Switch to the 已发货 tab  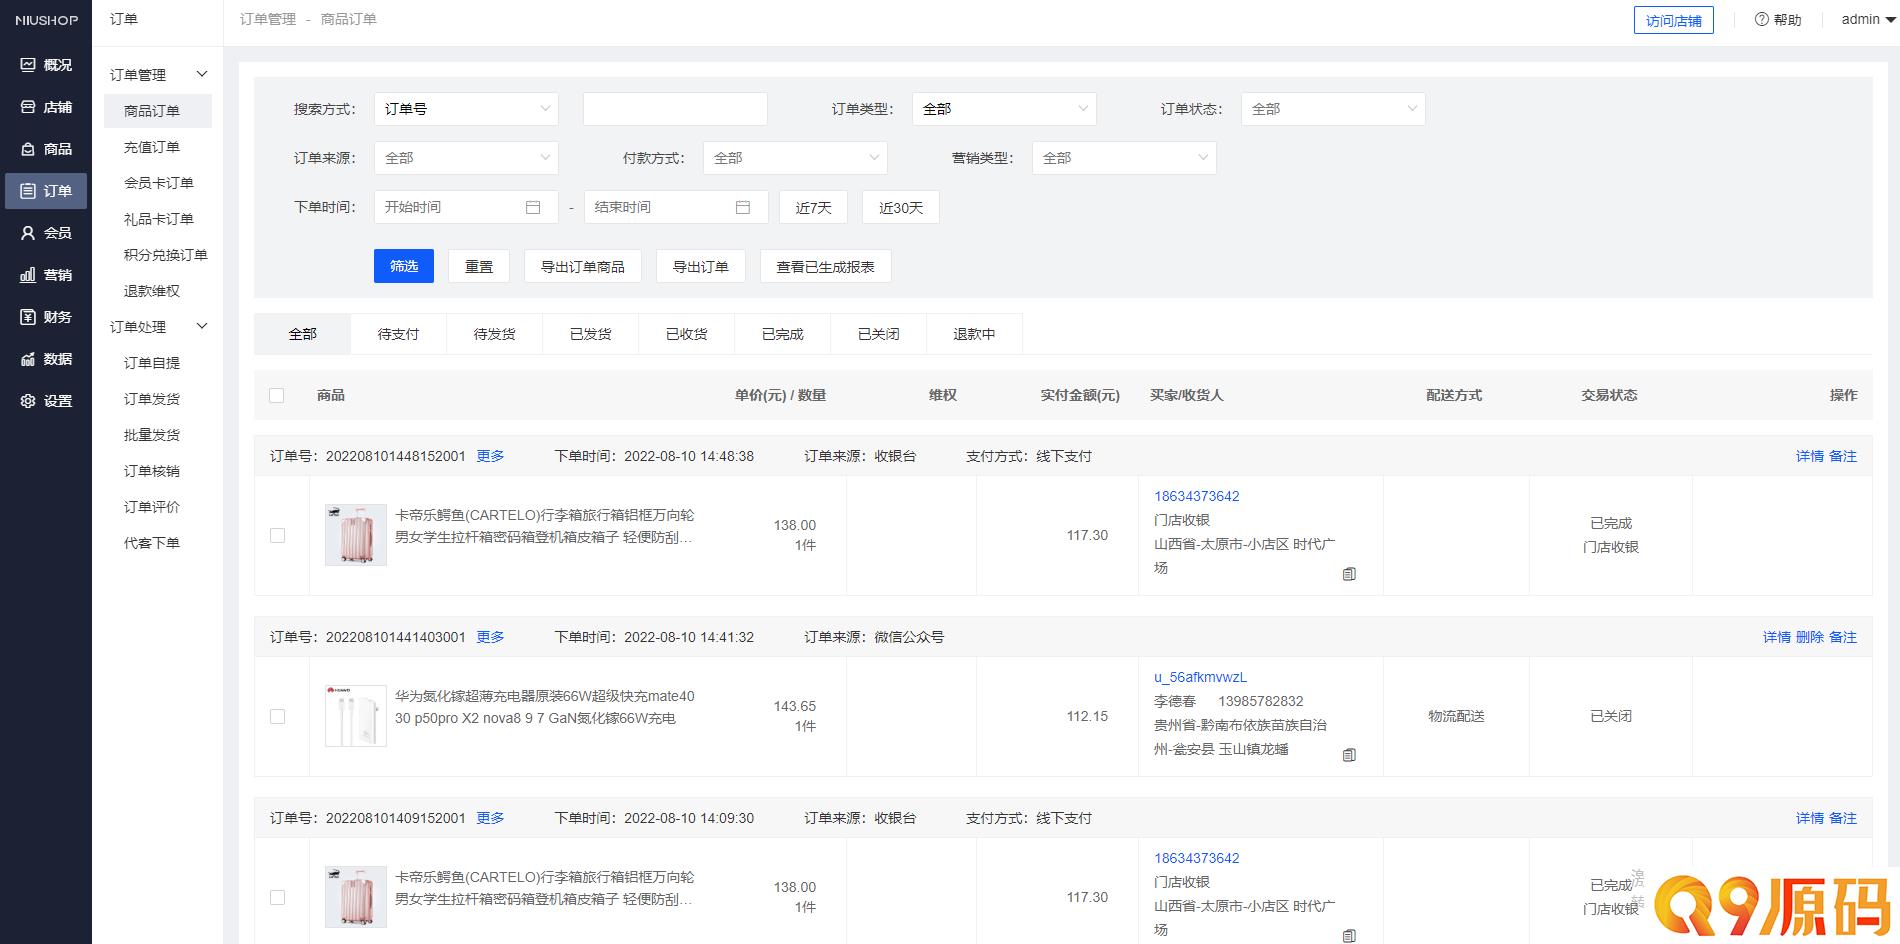(590, 334)
